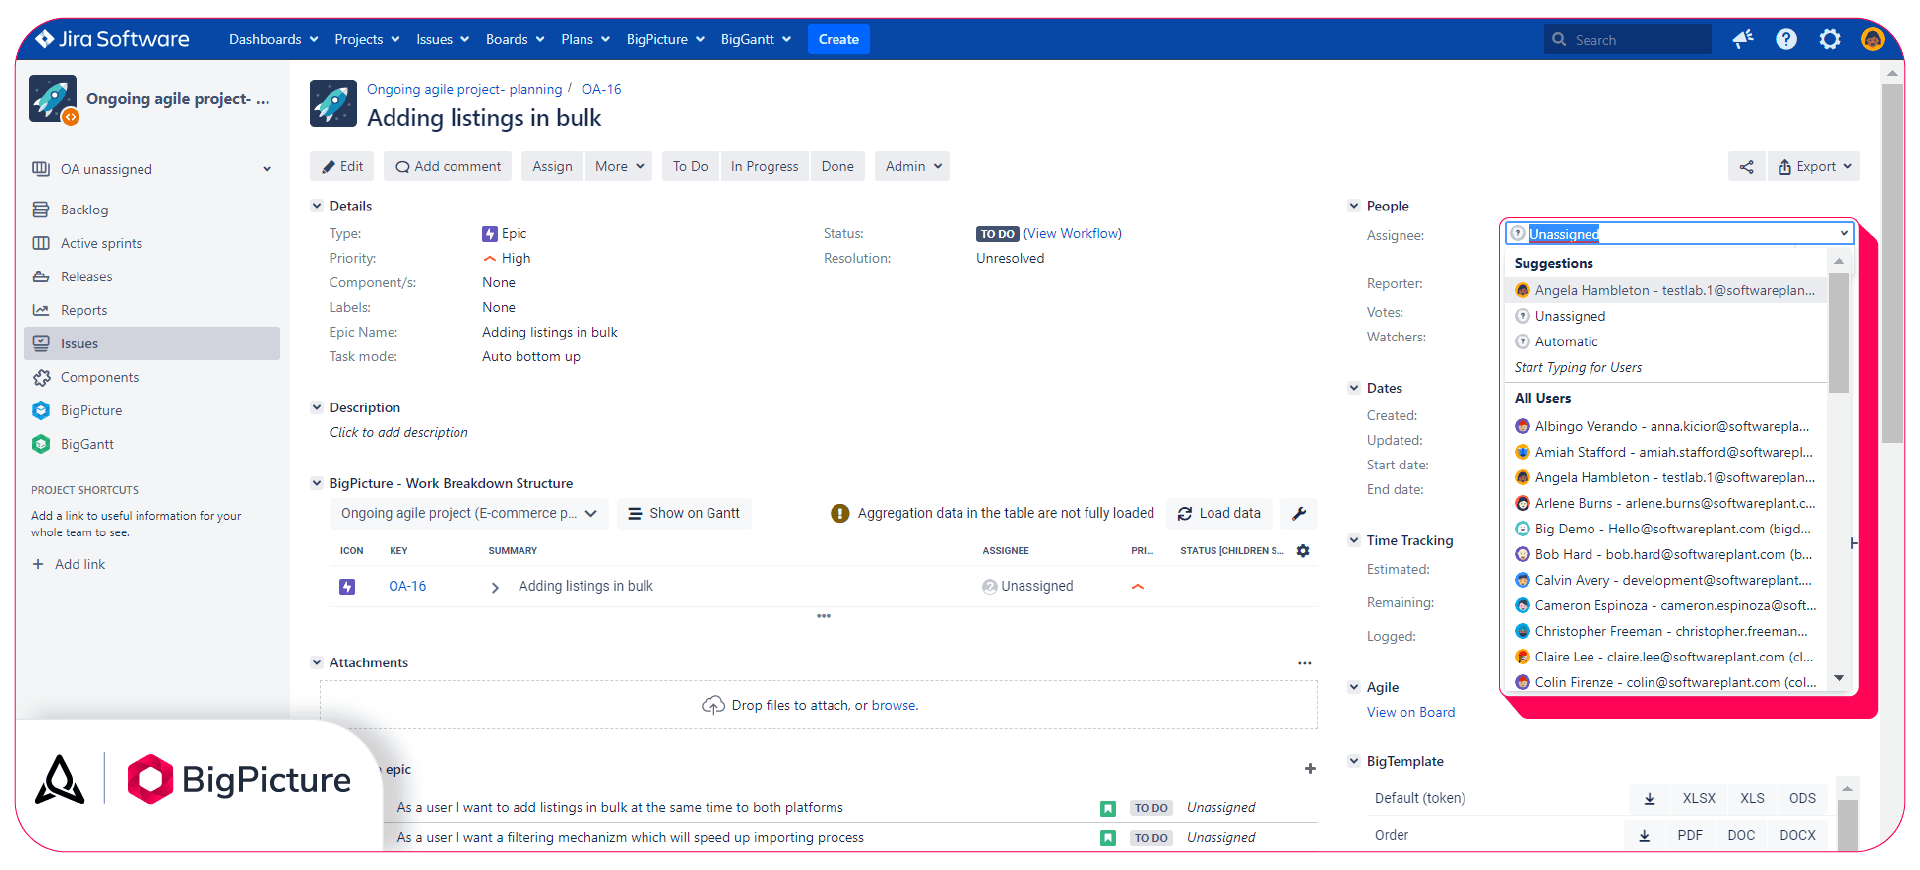The height and width of the screenshot is (870, 1920).
Task: Click the share issue icon
Action: (x=1746, y=167)
